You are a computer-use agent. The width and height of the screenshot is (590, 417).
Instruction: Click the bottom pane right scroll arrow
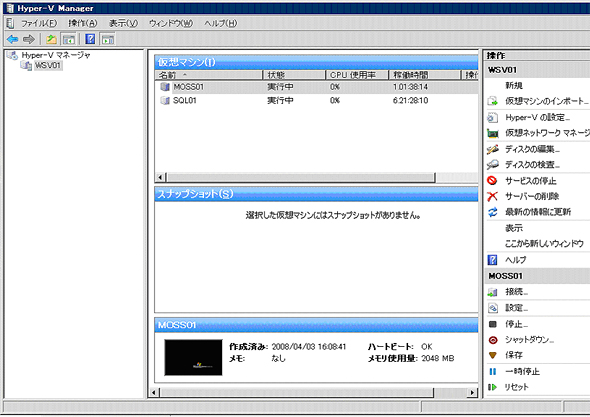(472, 393)
